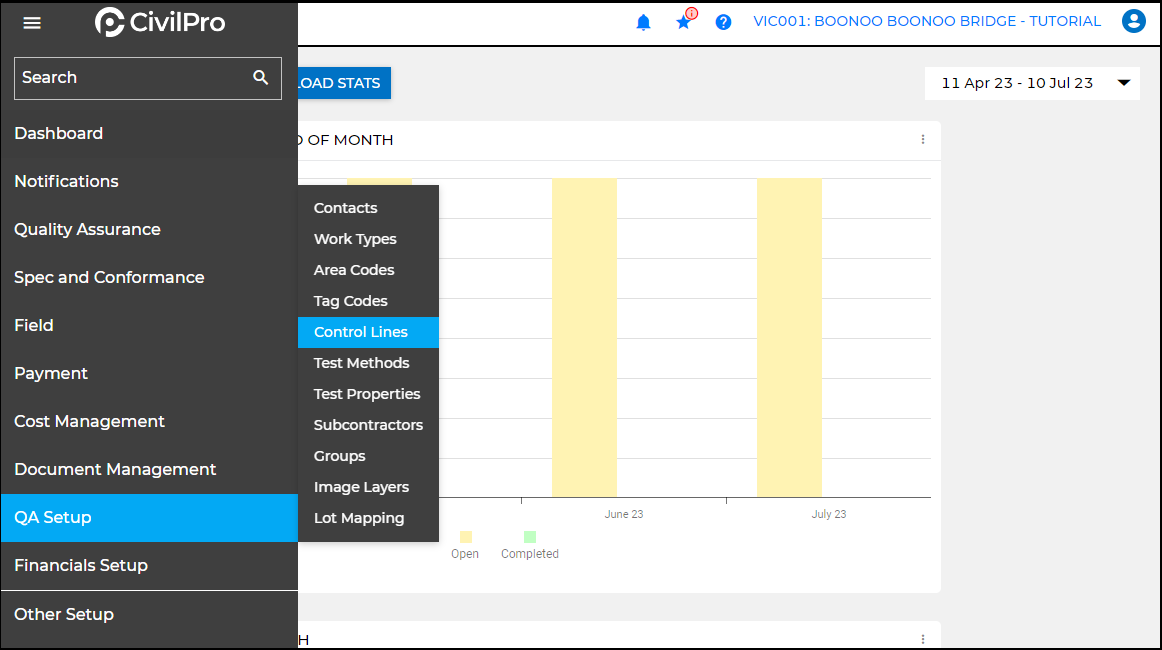This screenshot has width=1162, height=650.
Task: Click the Open legend label
Action: 465,554
